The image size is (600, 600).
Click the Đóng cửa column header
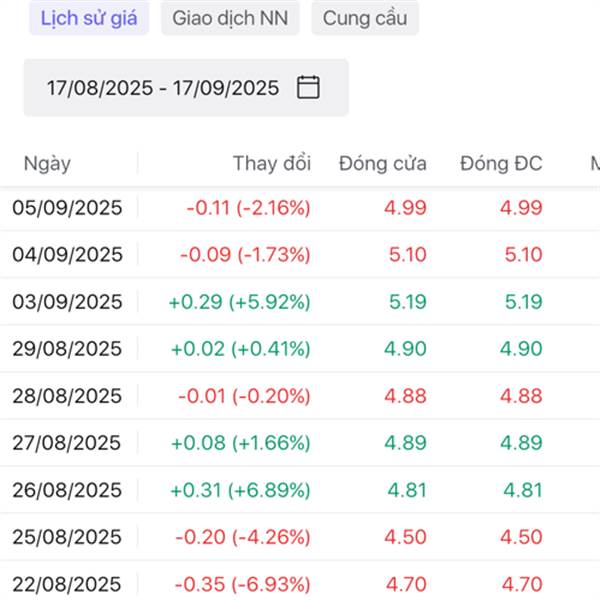pyautogui.click(x=383, y=164)
